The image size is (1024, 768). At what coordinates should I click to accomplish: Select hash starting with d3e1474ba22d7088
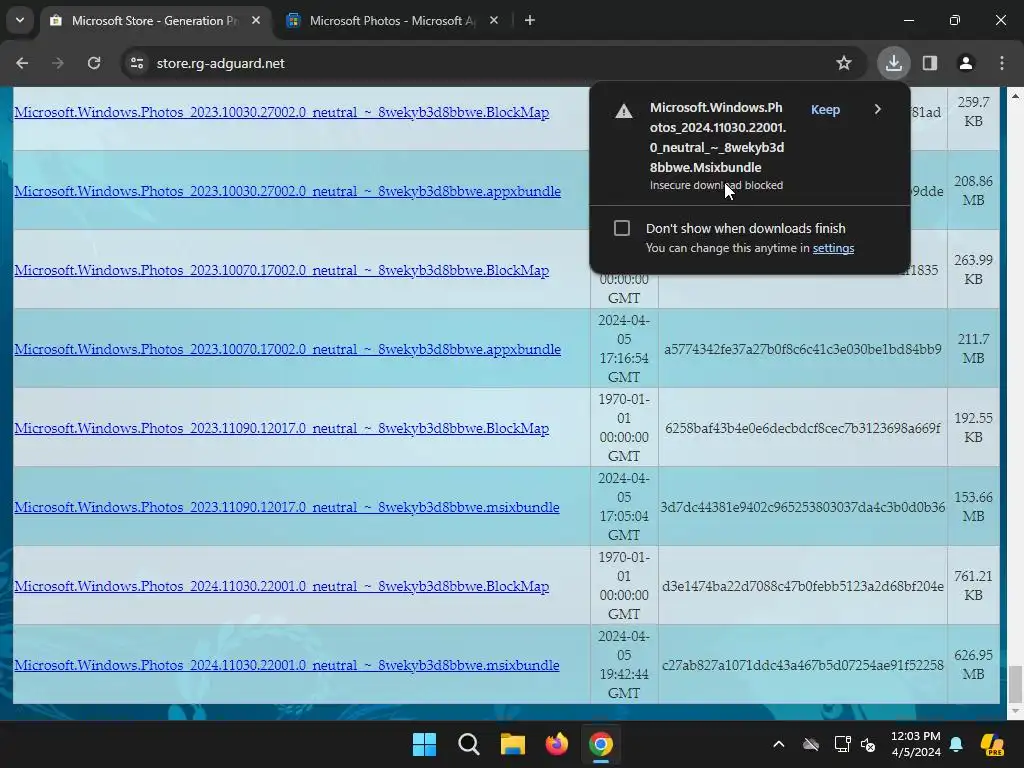(803, 586)
